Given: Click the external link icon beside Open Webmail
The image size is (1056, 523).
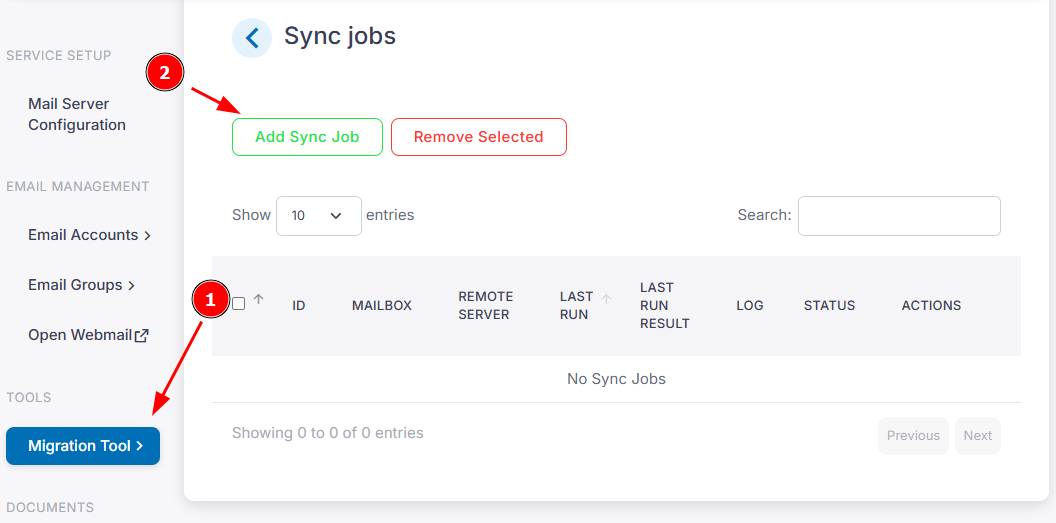Looking at the screenshot, I should pos(141,335).
